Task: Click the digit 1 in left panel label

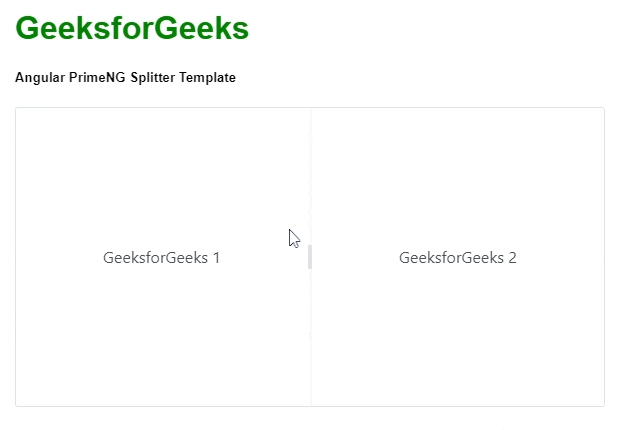Action: point(215,258)
